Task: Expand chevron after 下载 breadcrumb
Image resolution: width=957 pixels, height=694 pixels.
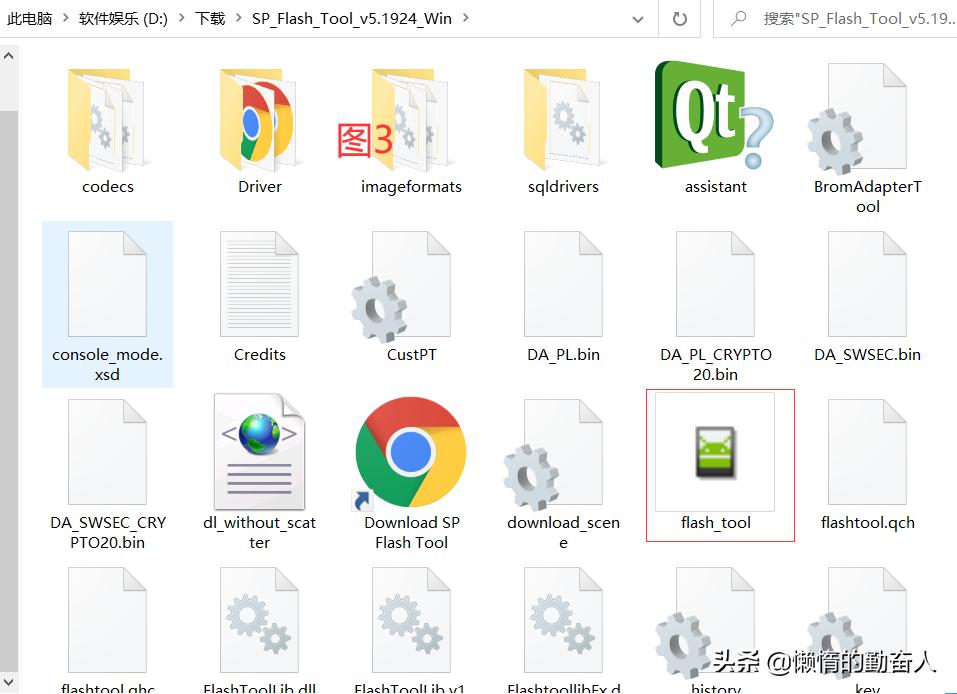Action: tap(238, 18)
